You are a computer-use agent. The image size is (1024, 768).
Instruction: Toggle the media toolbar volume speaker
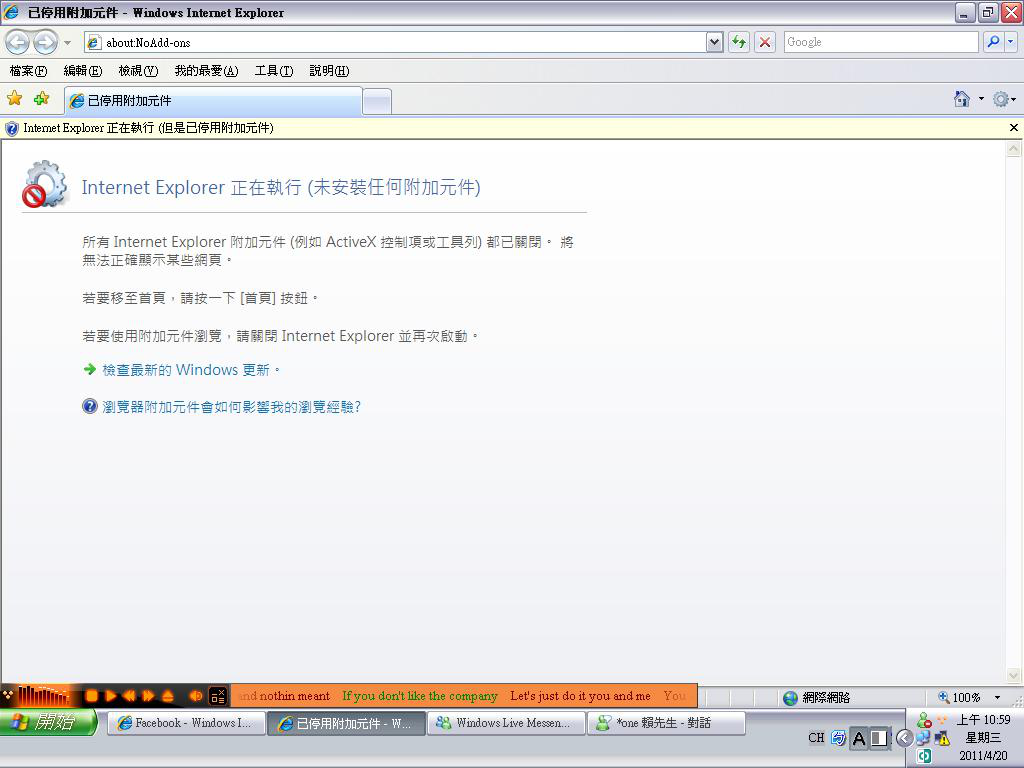[195, 696]
